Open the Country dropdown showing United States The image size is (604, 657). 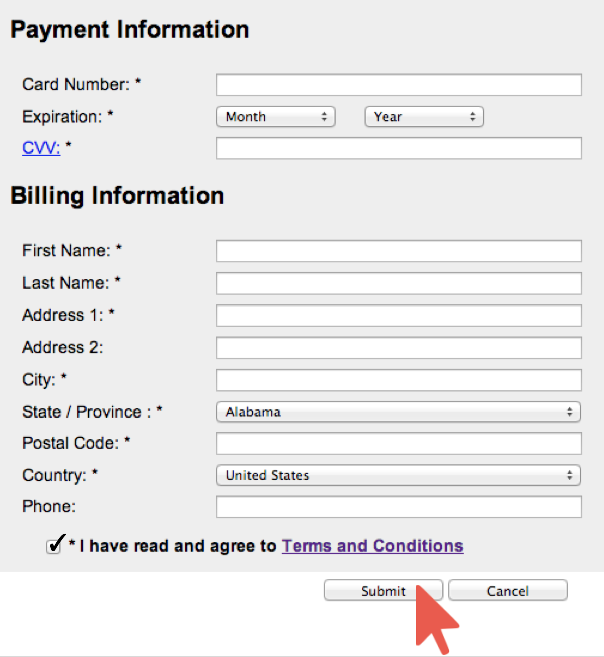(x=398, y=475)
